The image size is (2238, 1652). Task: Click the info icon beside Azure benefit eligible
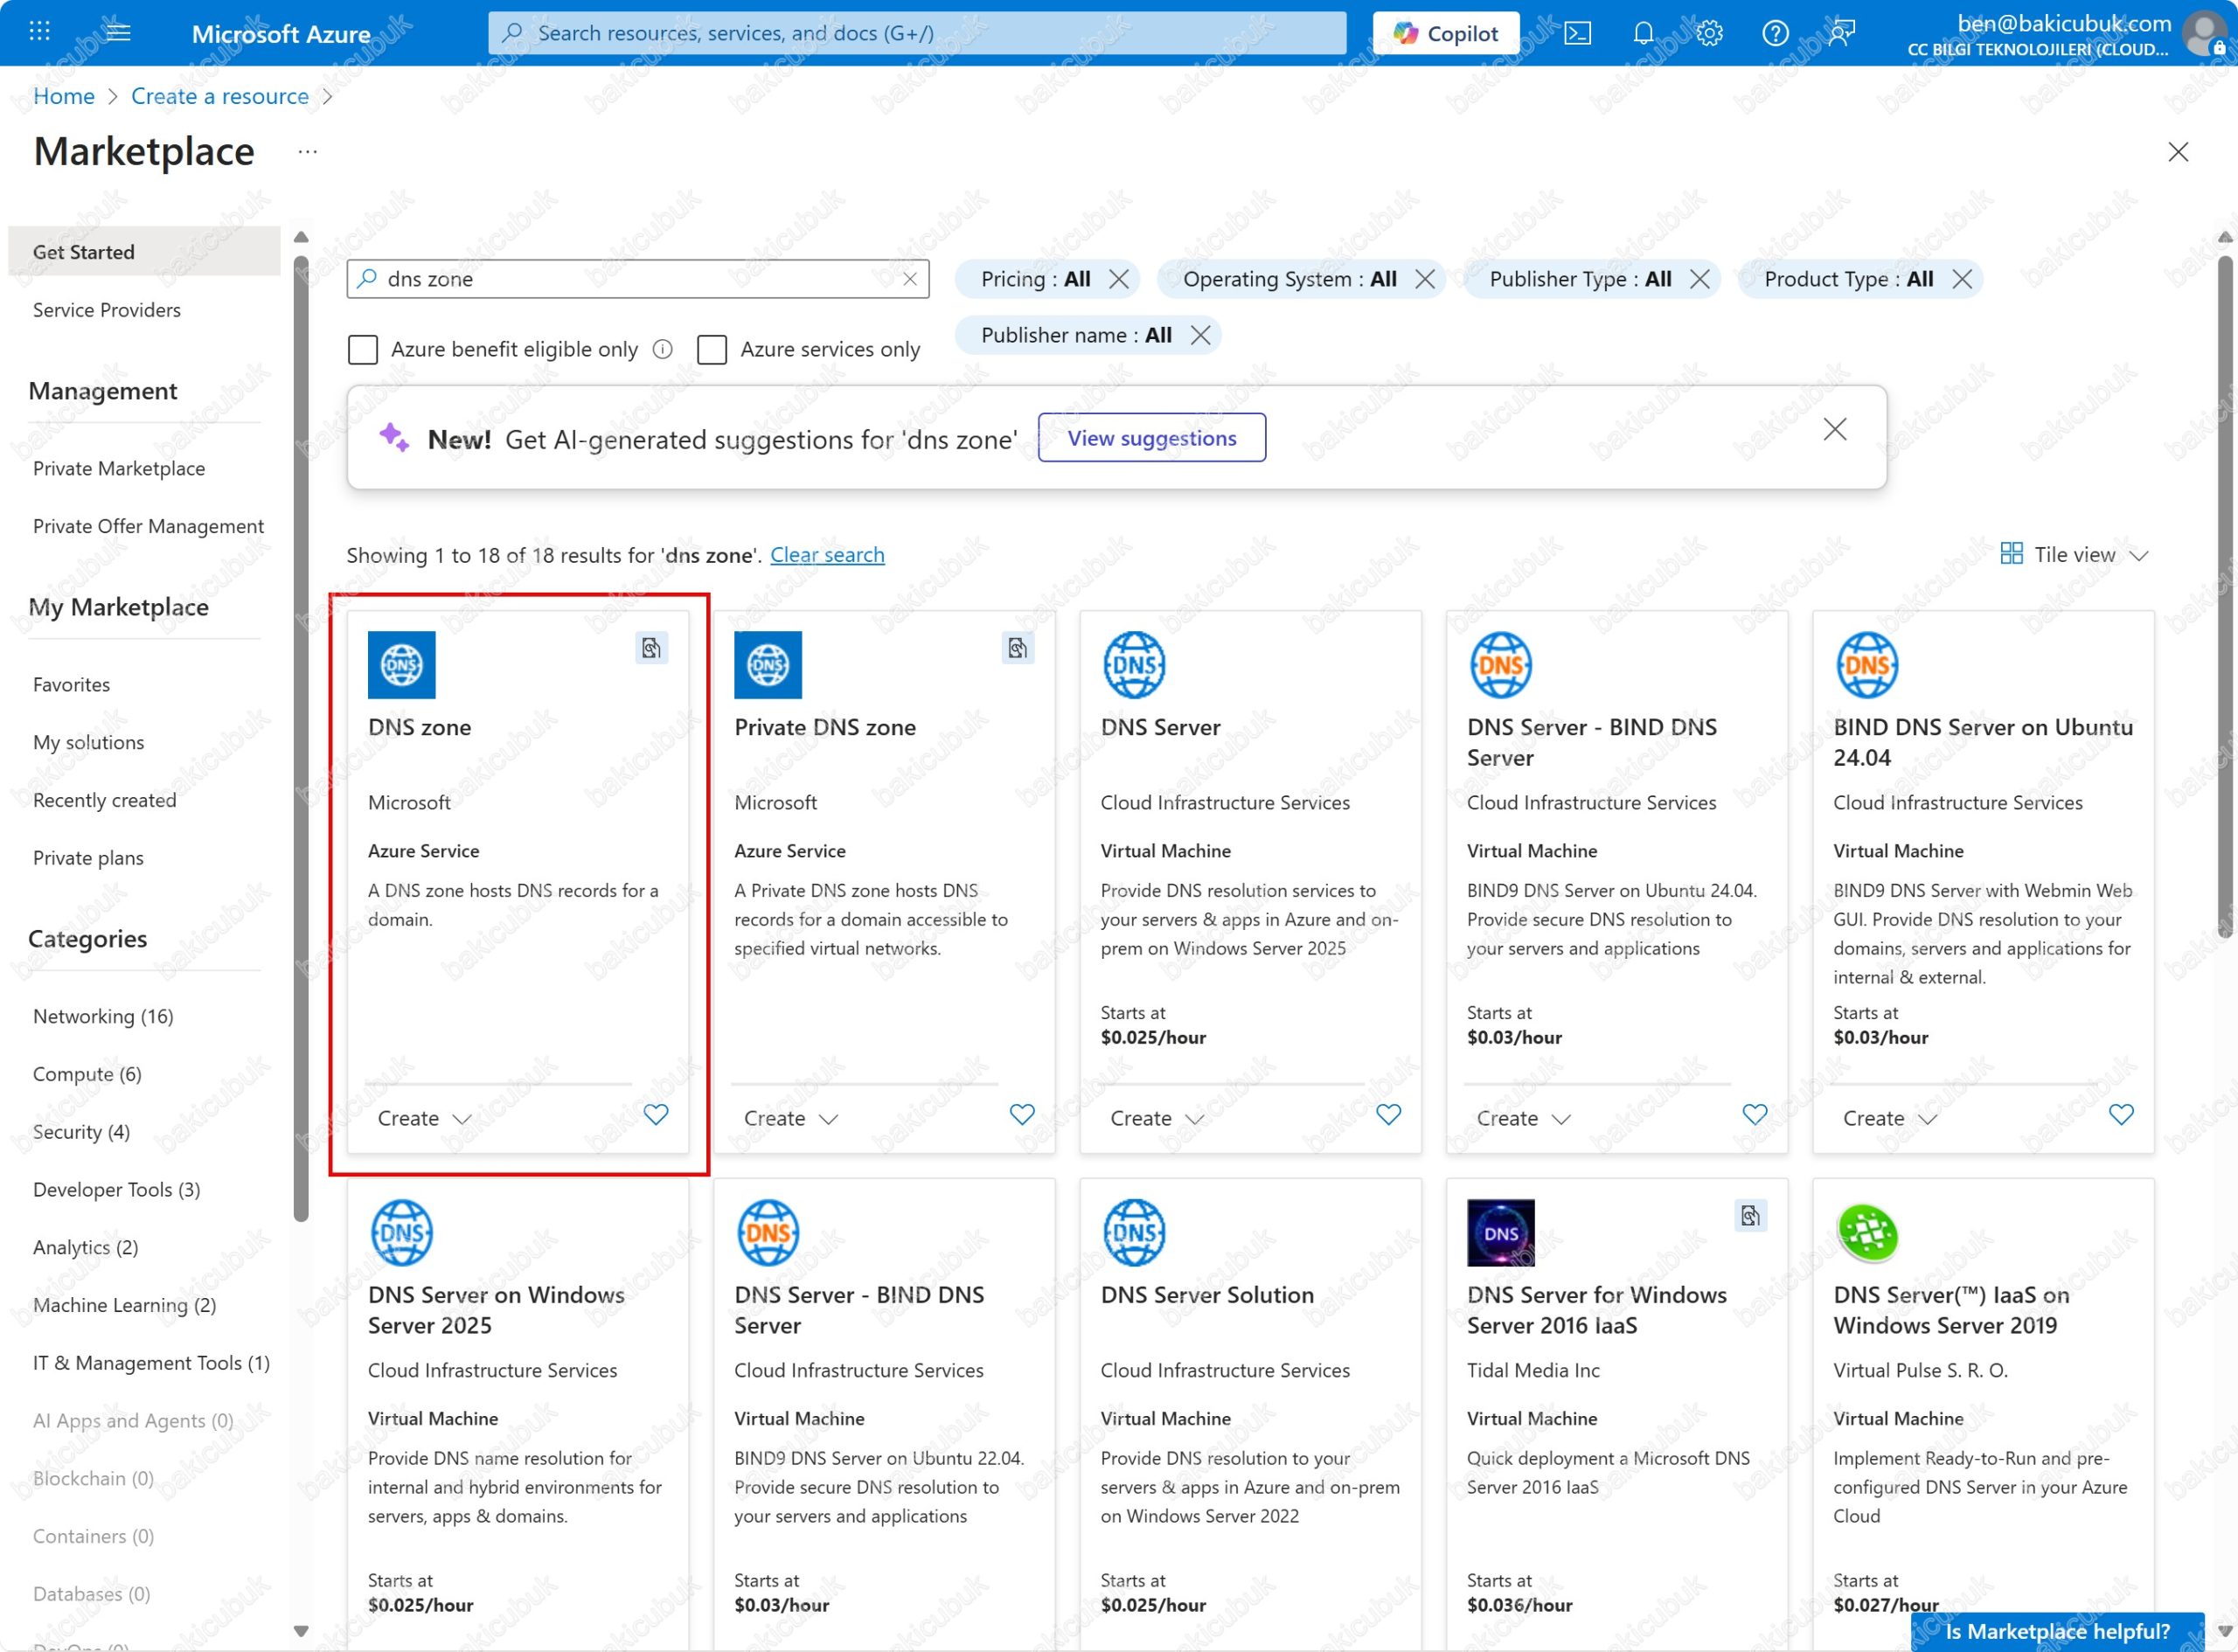(x=662, y=349)
